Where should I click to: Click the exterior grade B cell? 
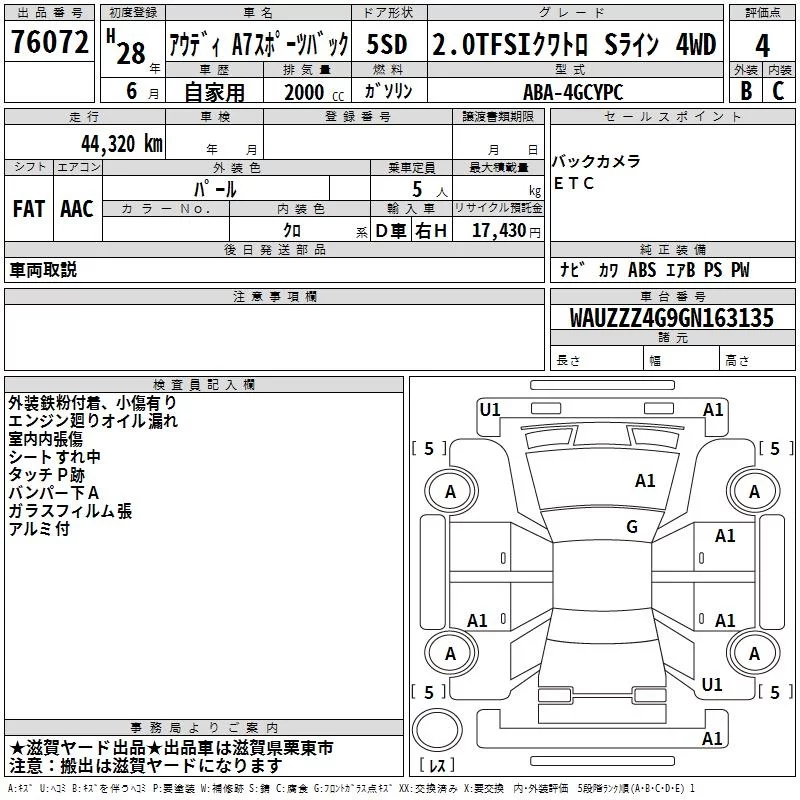pyautogui.click(x=746, y=91)
